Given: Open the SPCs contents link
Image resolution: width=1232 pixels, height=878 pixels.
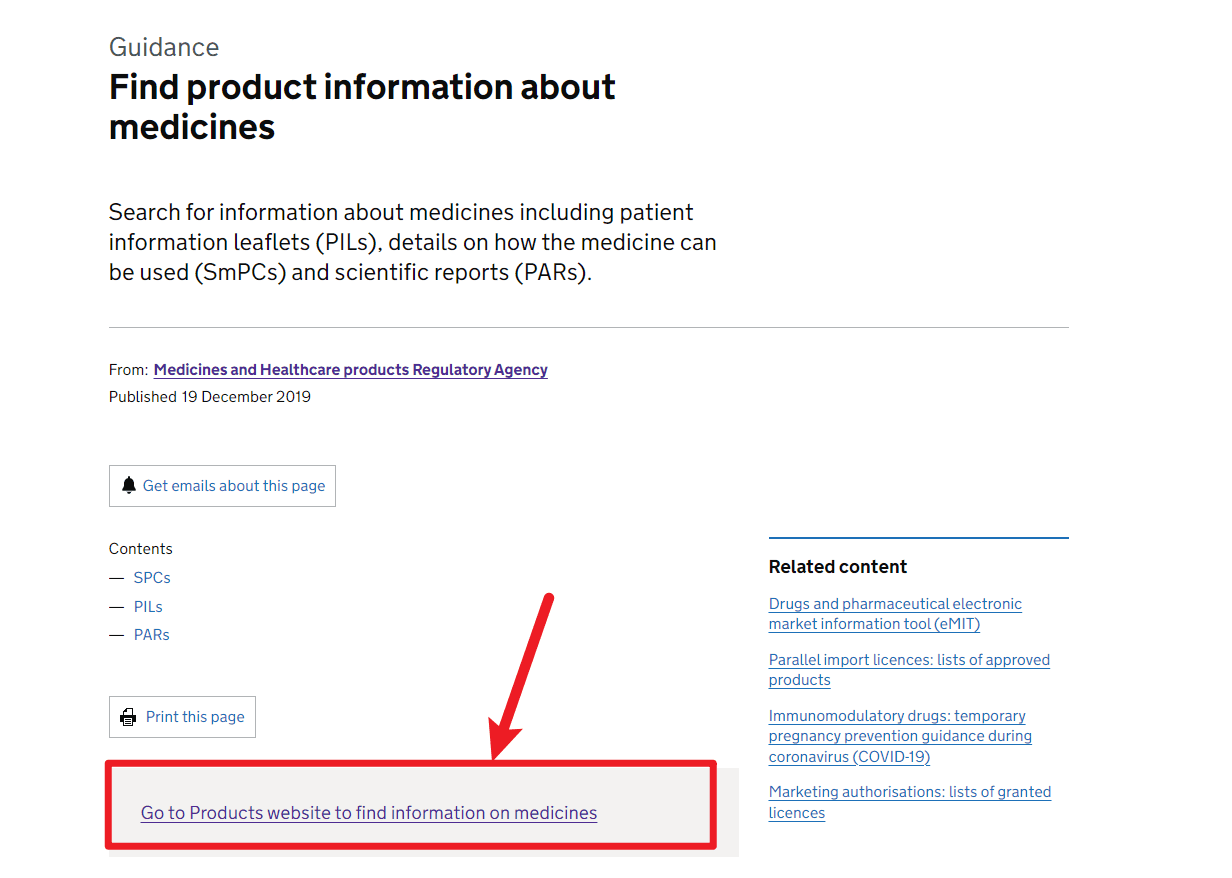Looking at the screenshot, I should [x=151, y=577].
